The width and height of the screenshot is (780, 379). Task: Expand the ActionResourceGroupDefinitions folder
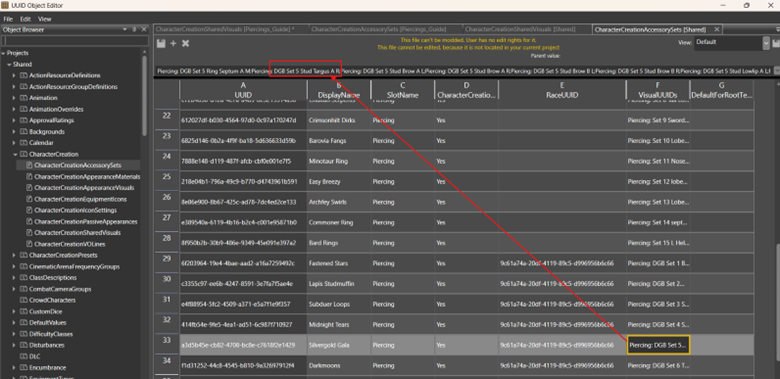[x=14, y=87]
